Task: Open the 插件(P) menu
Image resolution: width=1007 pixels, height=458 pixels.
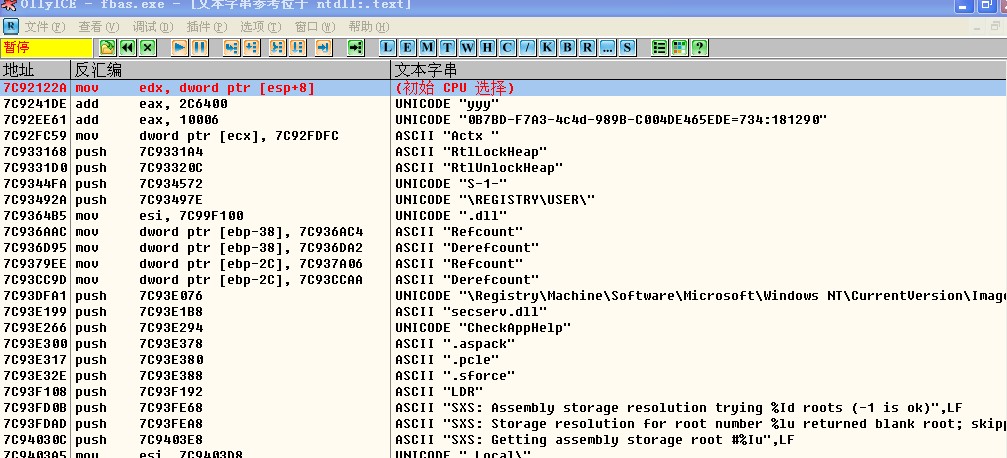Action: pyautogui.click(x=207, y=27)
